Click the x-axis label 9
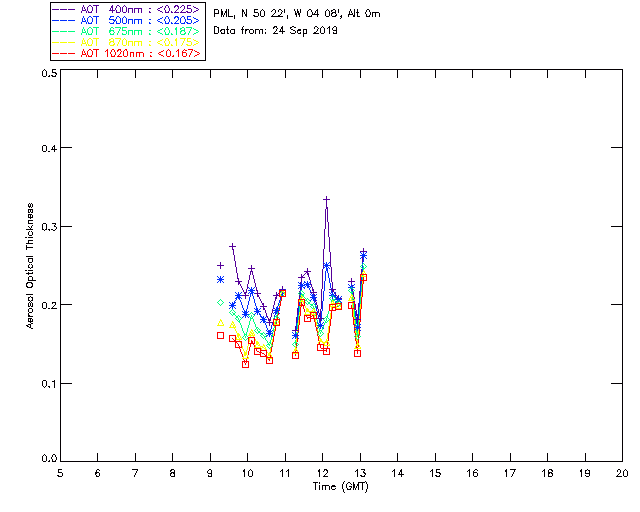The width and height of the screenshot is (640, 512). (210, 473)
